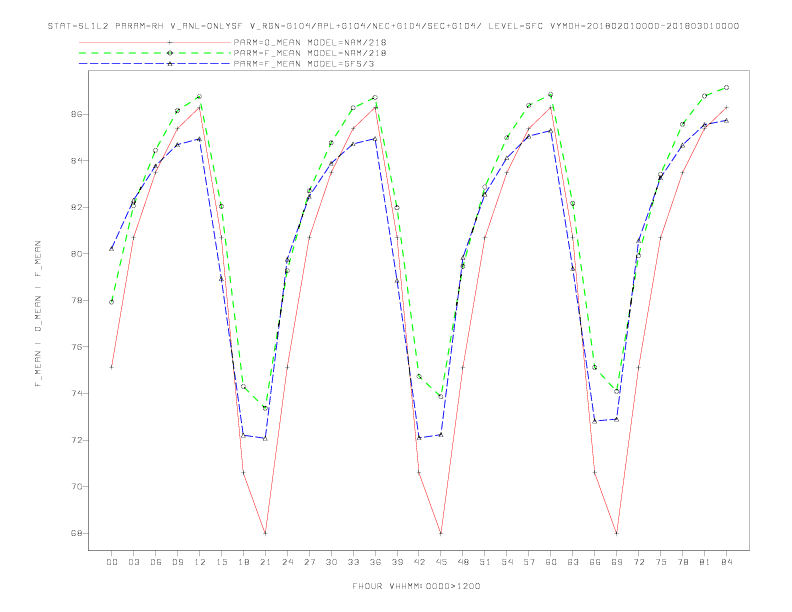
Task: Click x-axis tick label 63
Action: pos(573,562)
